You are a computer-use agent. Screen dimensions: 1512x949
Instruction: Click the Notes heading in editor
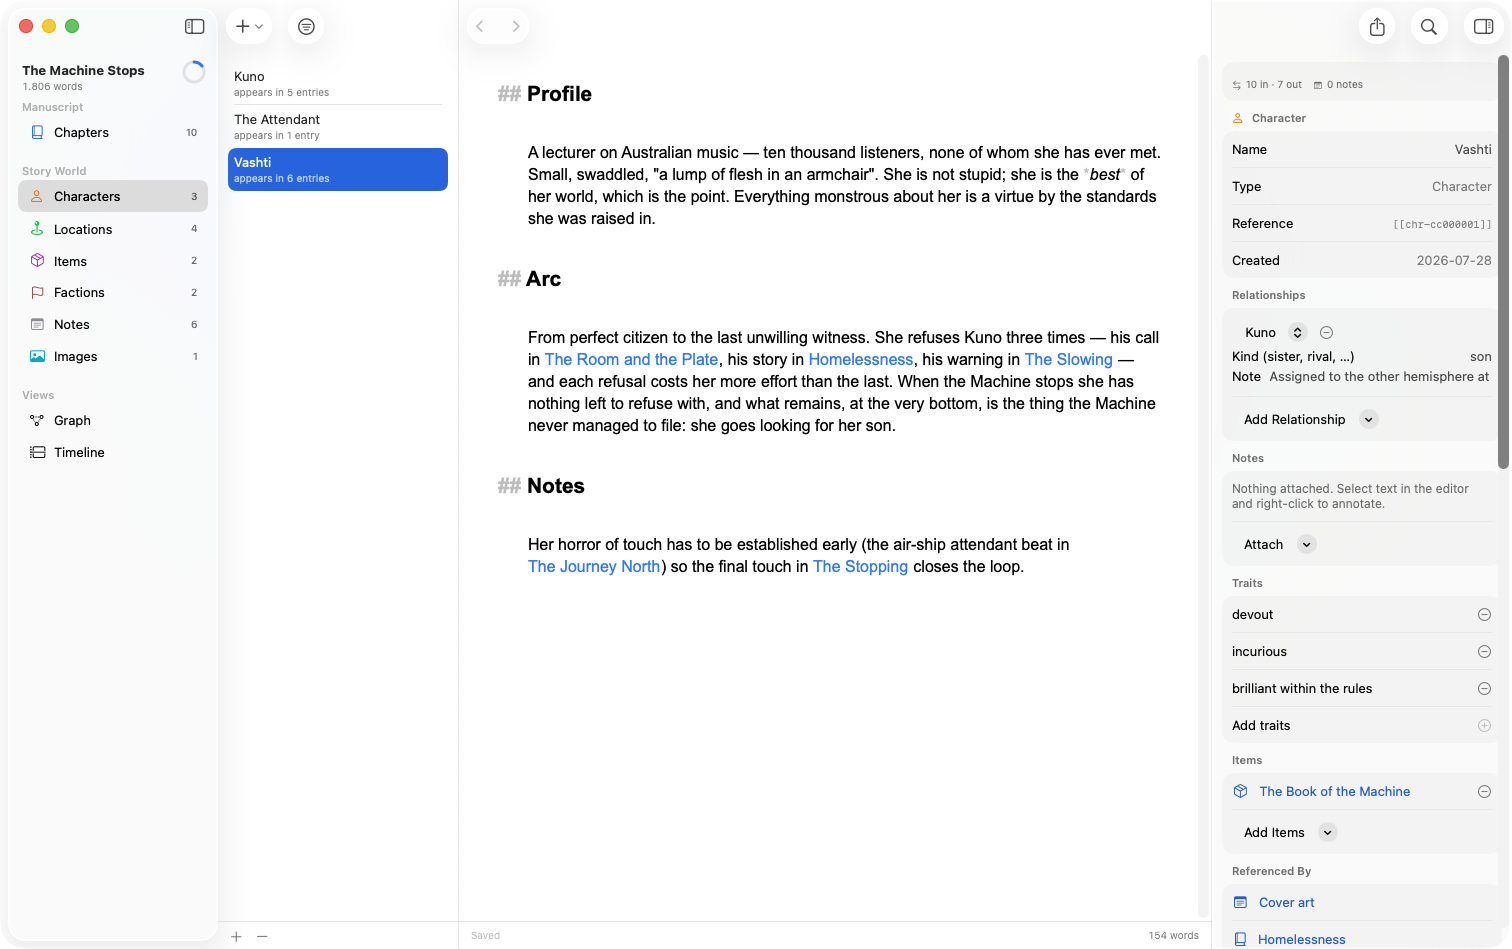click(556, 486)
